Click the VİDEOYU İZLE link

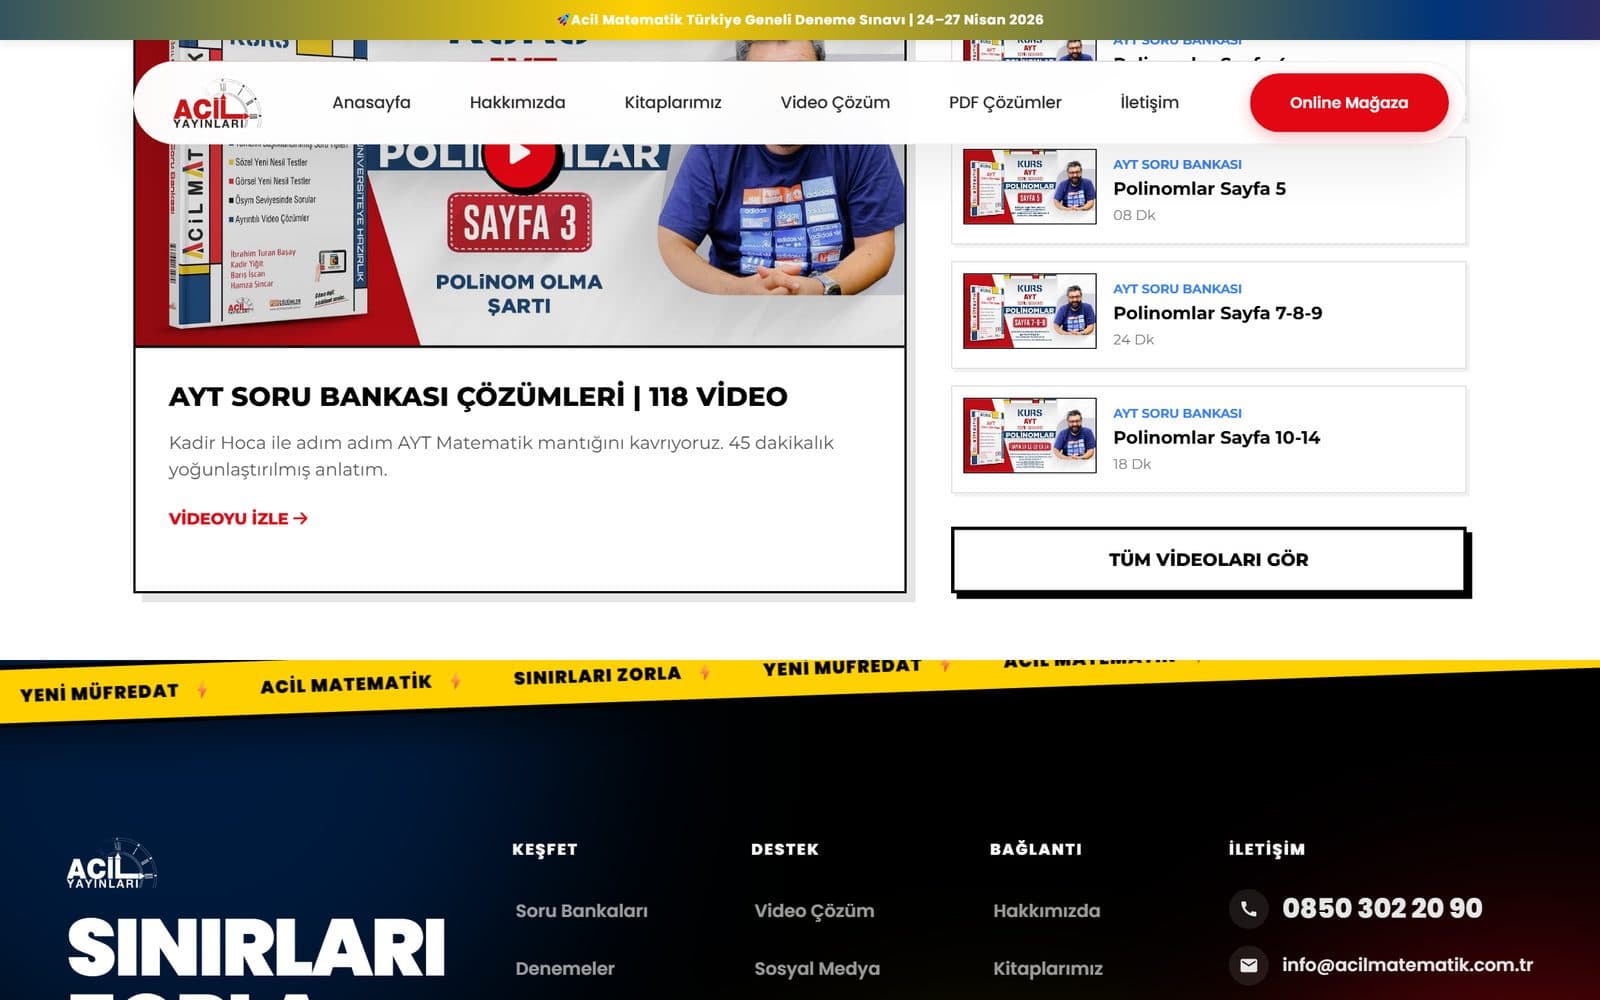pos(238,518)
